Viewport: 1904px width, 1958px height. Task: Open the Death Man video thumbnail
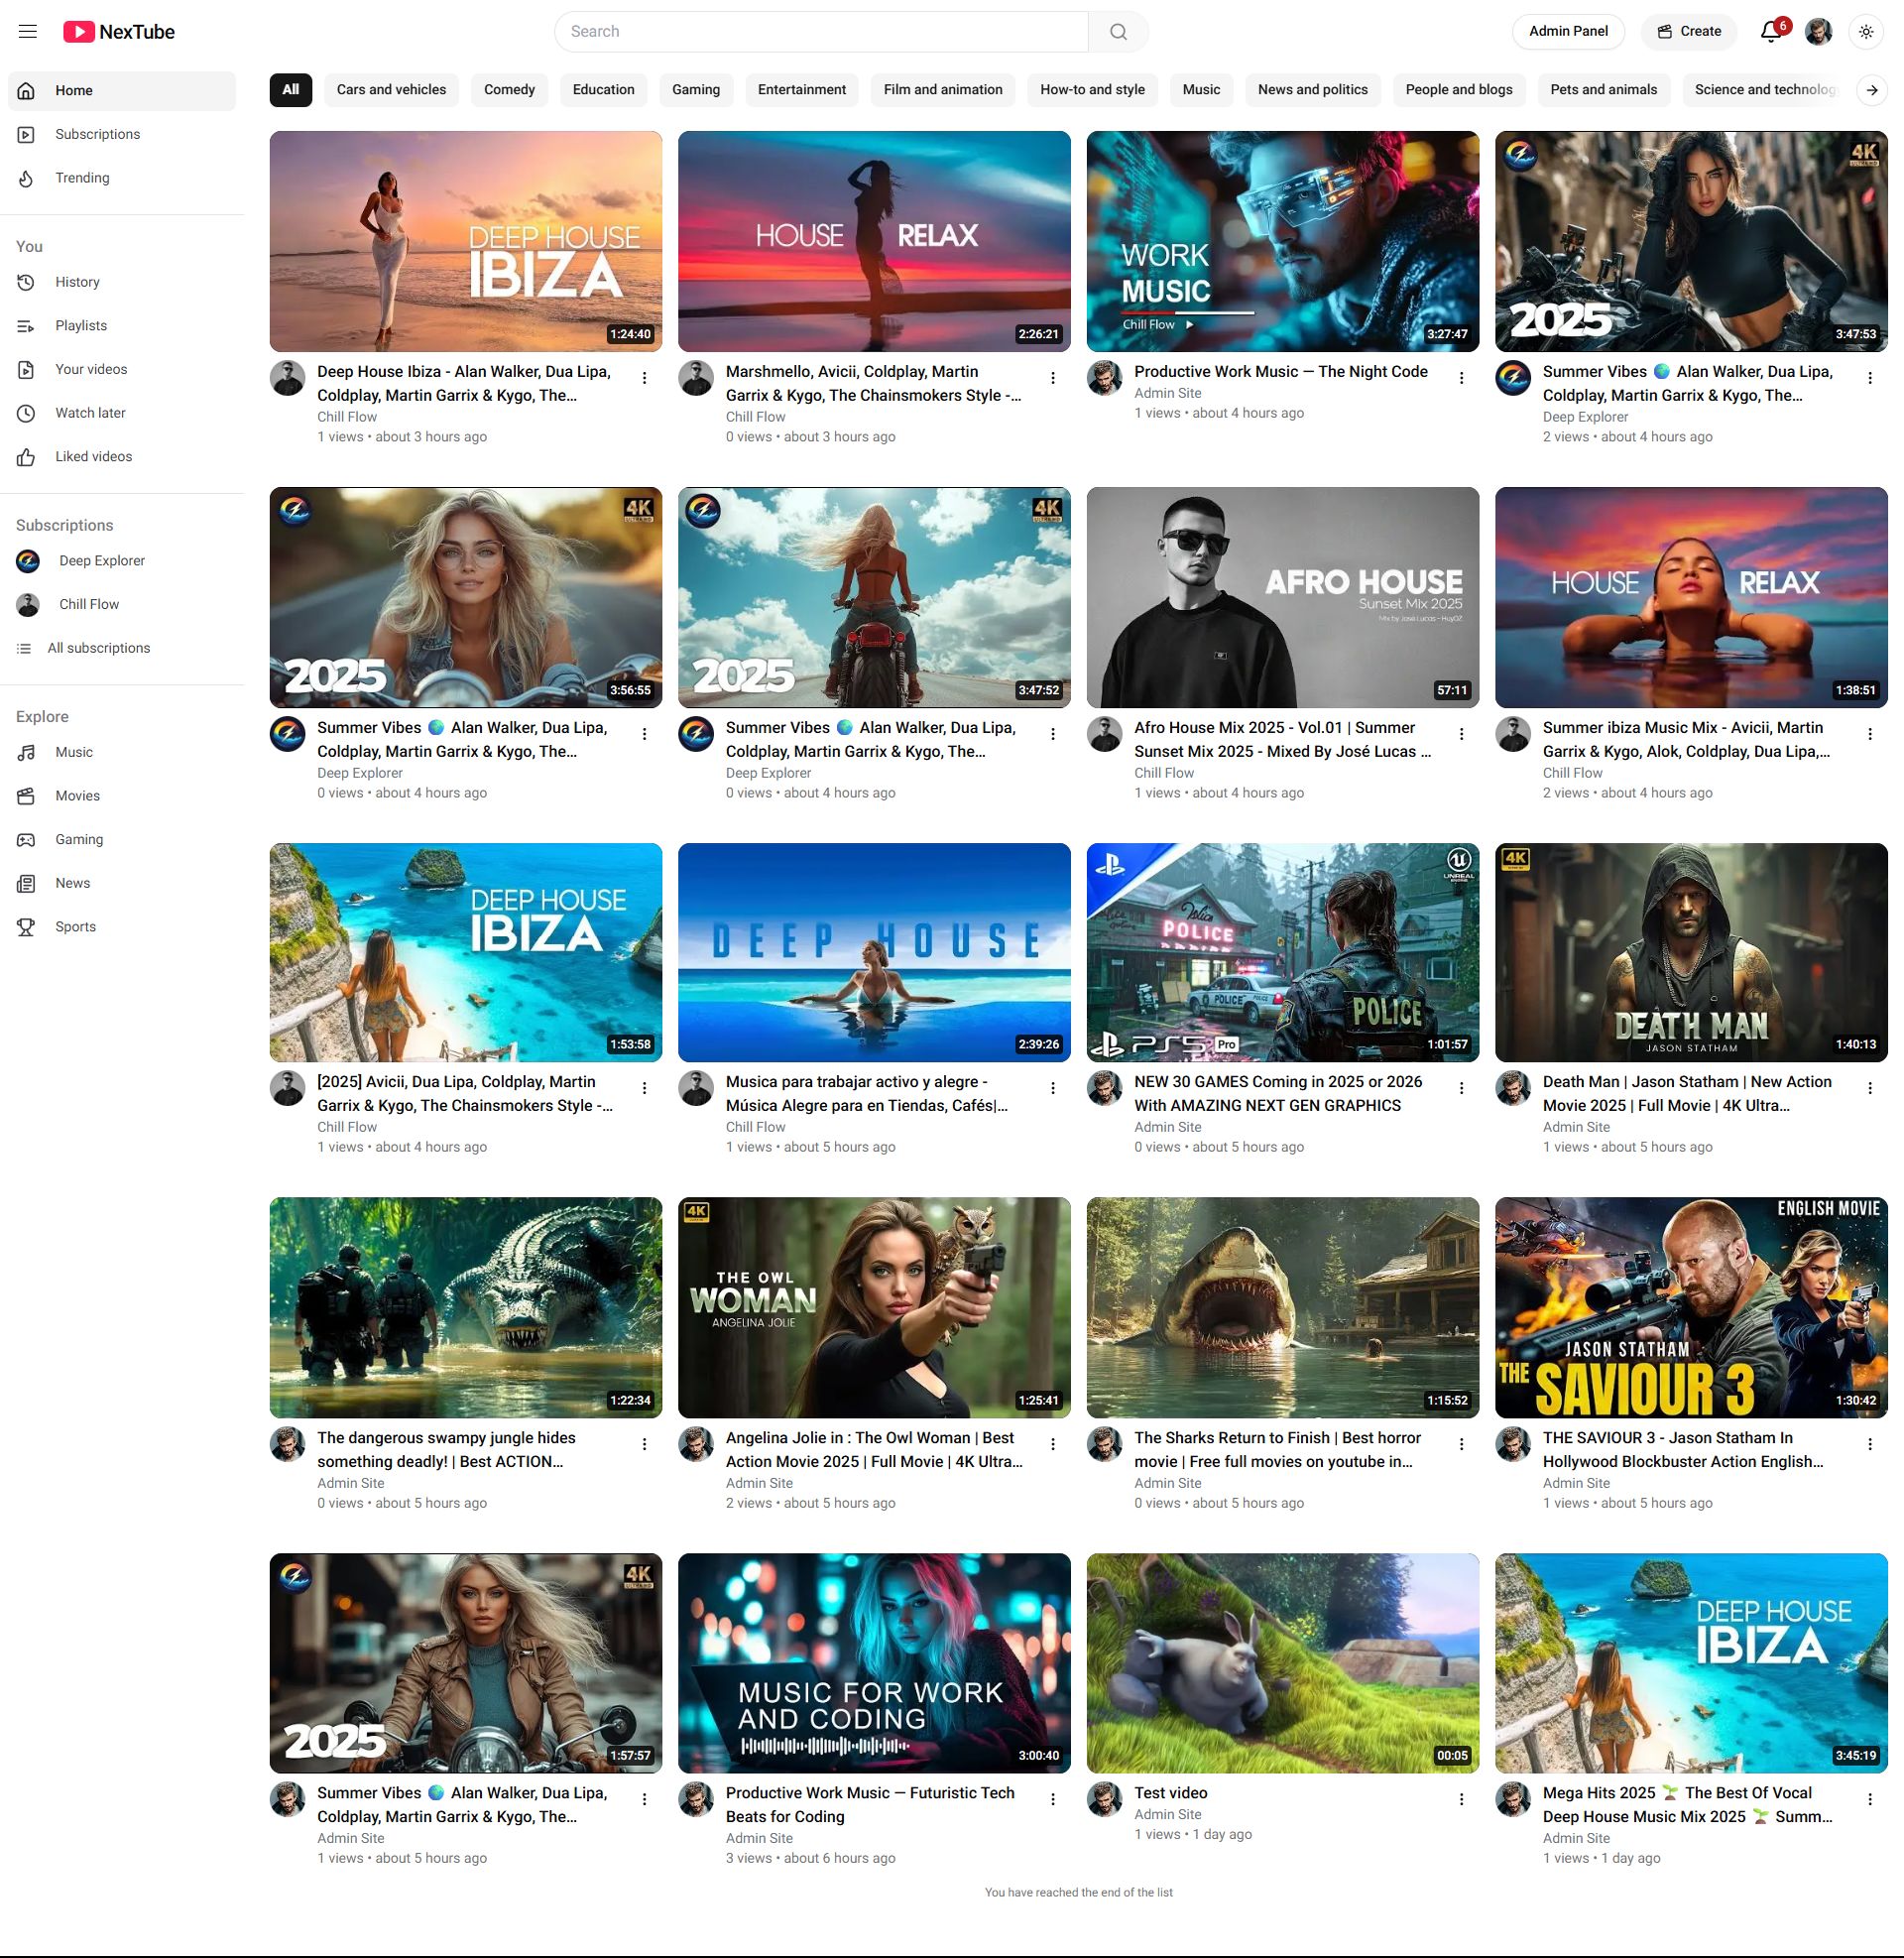1690,952
